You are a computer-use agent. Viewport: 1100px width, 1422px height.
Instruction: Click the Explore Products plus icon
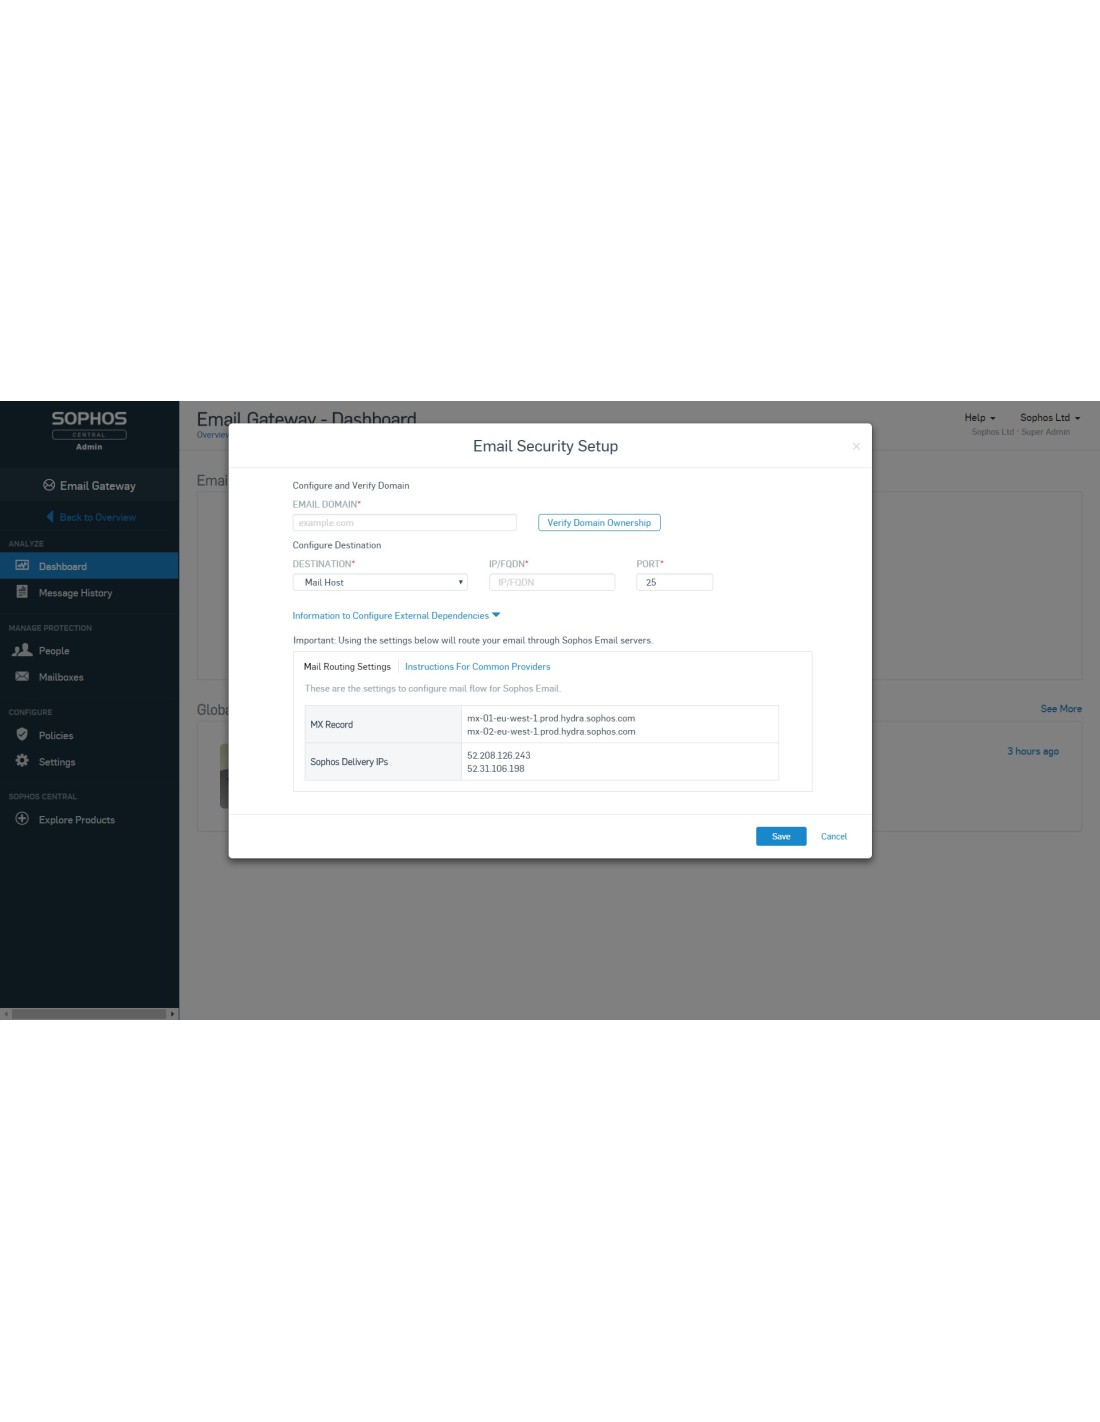pyautogui.click(x=22, y=819)
